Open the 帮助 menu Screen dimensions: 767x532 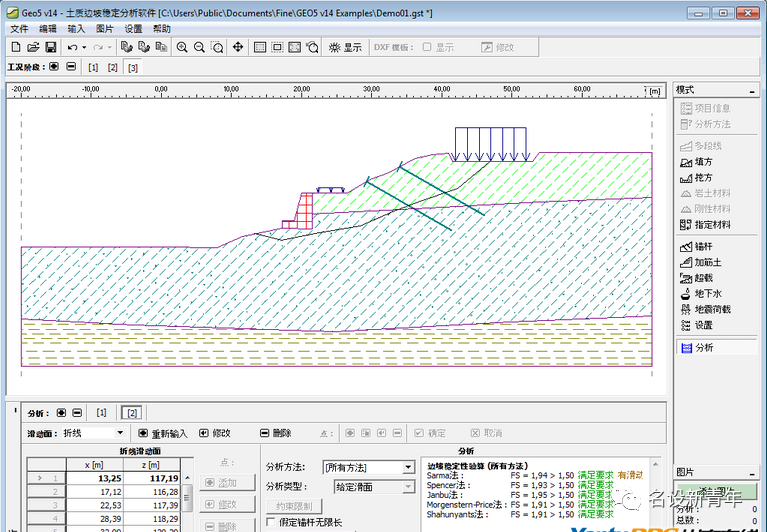pyautogui.click(x=161, y=29)
